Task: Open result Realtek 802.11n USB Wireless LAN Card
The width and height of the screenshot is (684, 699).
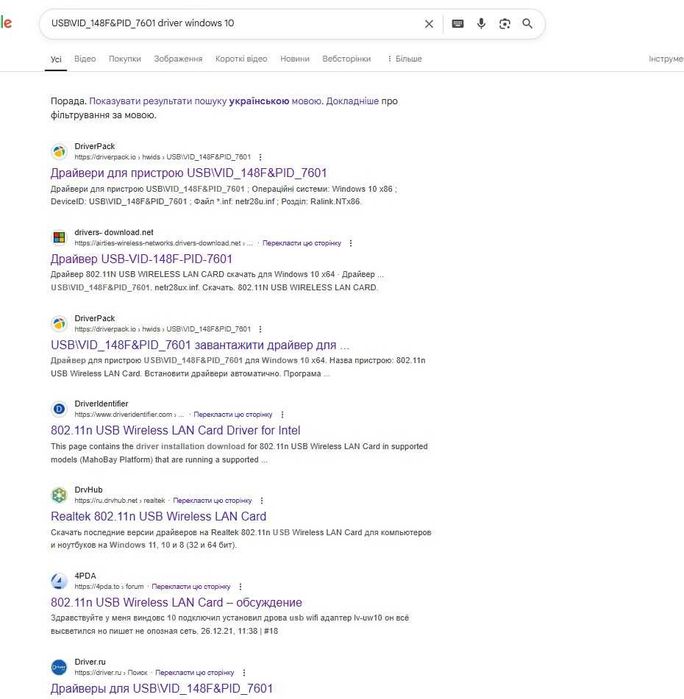Action: (158, 517)
